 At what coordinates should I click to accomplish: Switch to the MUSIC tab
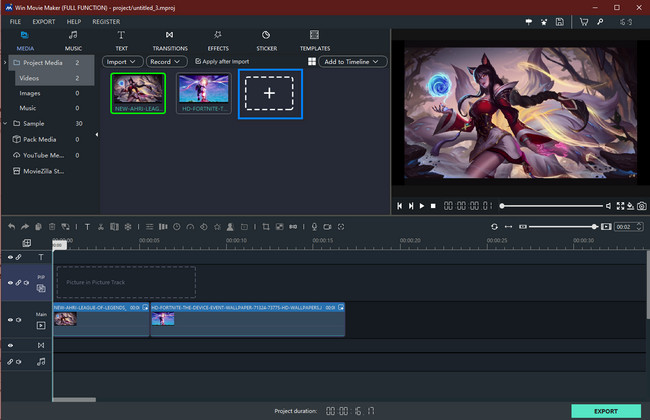pos(73,41)
